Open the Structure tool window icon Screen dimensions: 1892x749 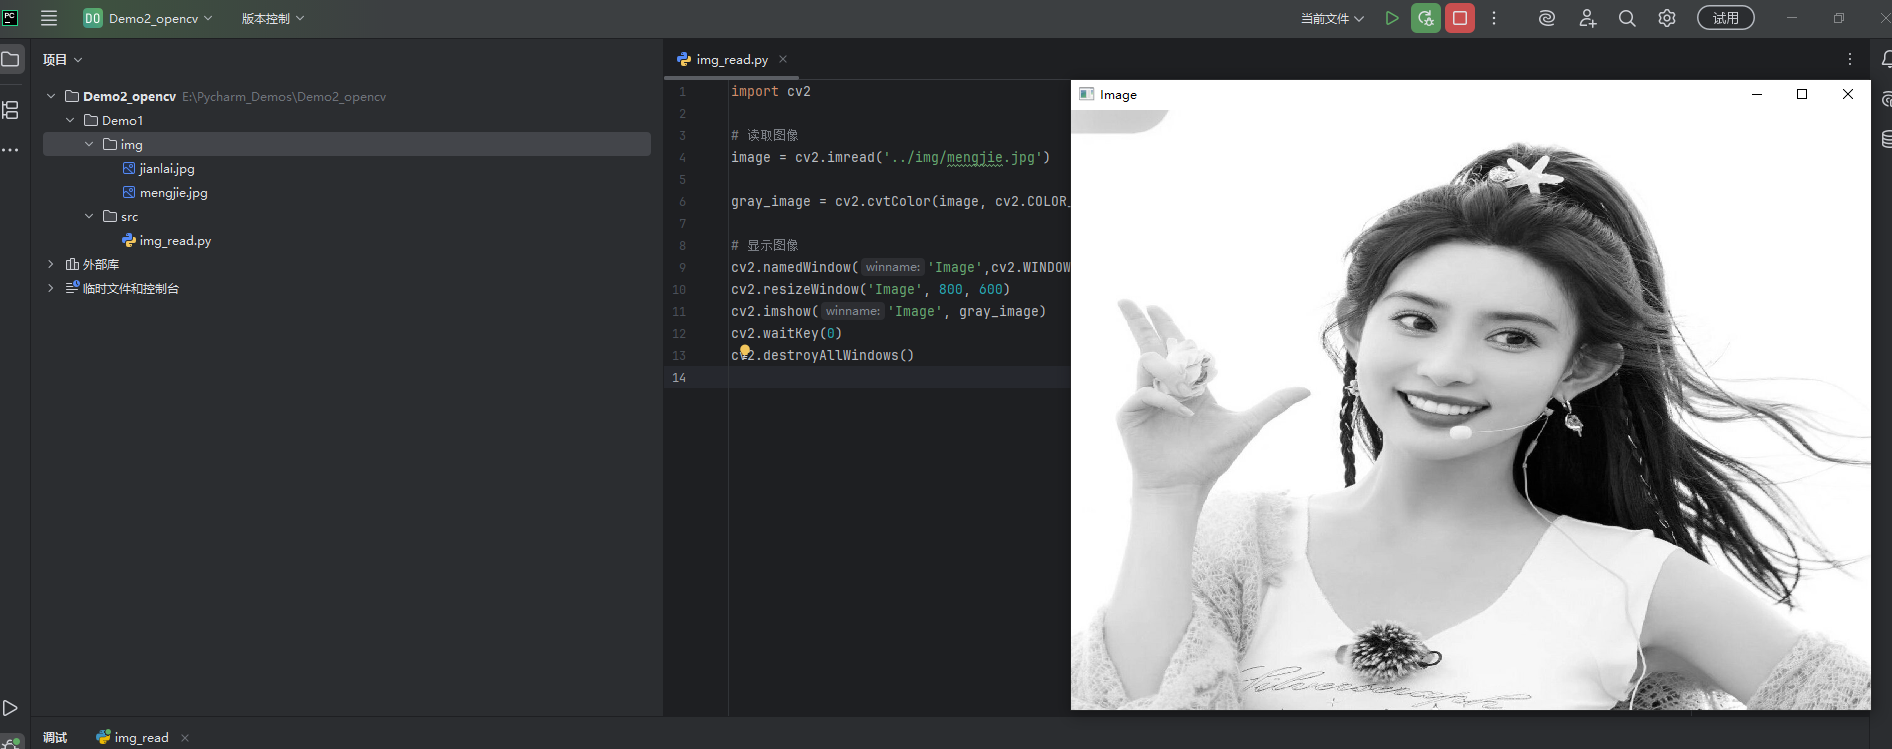click(11, 110)
